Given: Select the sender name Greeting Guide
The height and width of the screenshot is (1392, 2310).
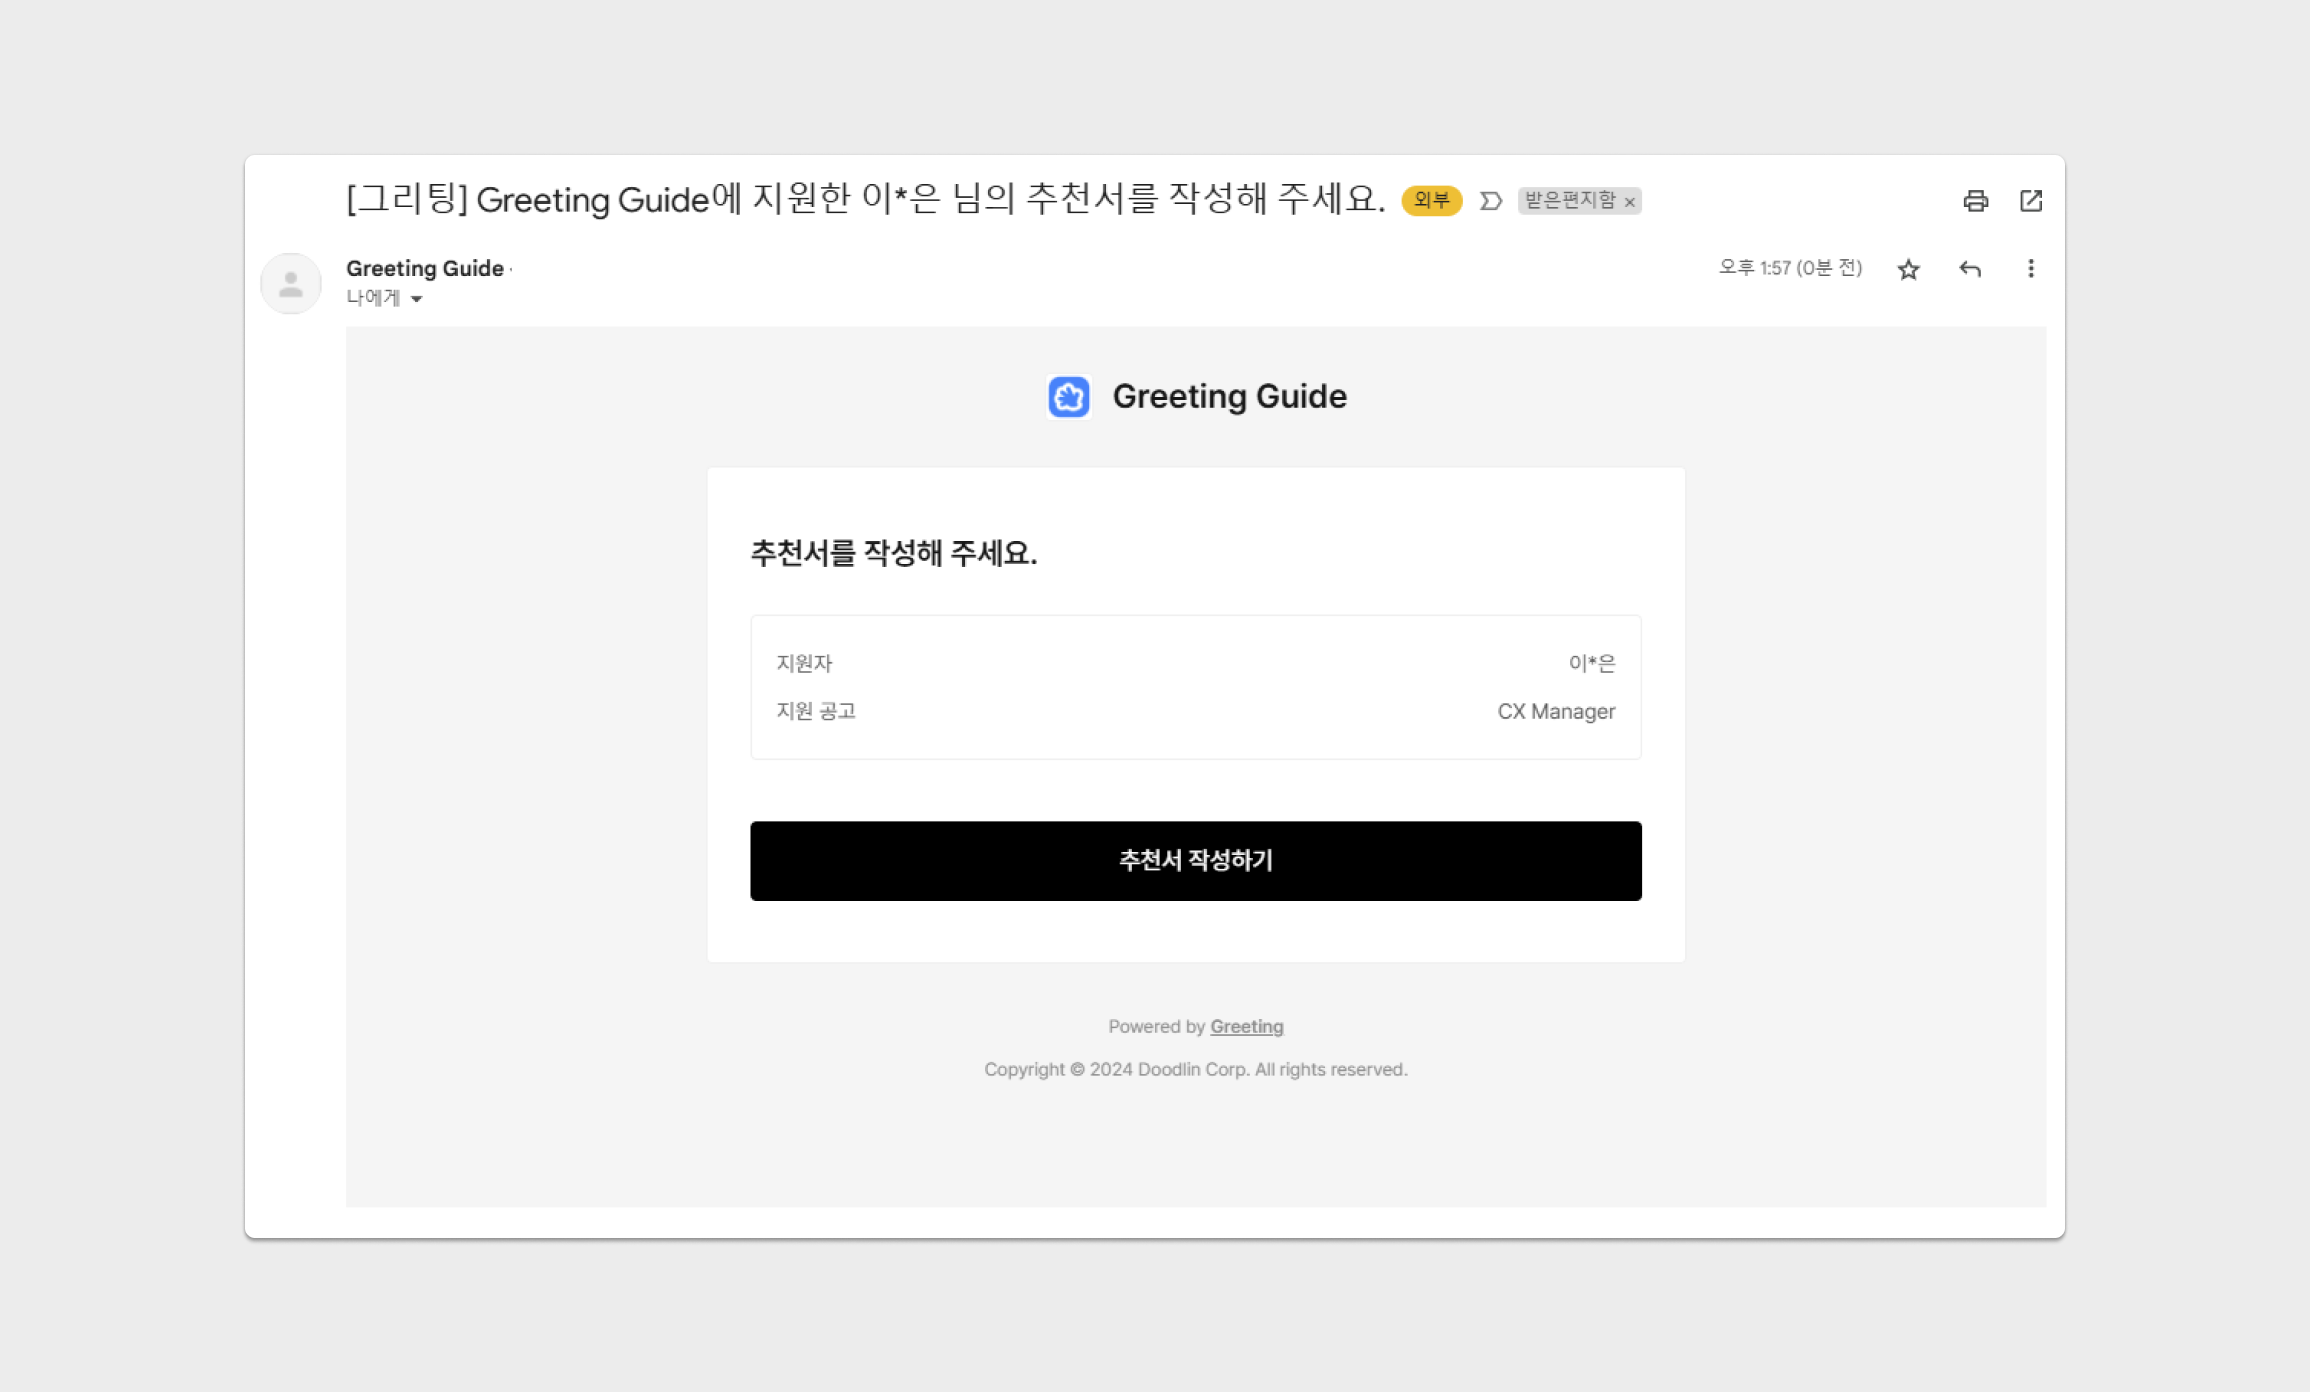Looking at the screenshot, I should [x=425, y=268].
